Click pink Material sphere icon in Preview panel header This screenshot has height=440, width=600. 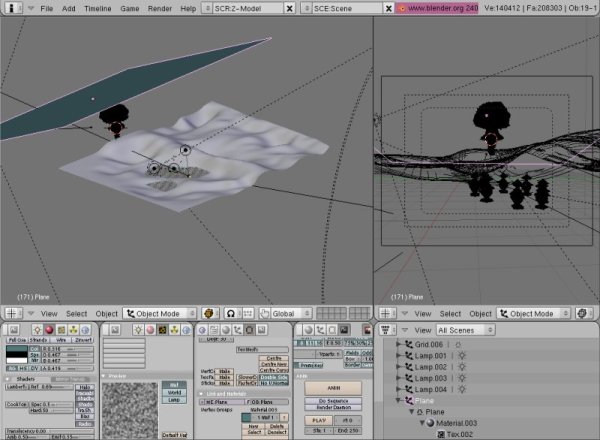click(150, 329)
